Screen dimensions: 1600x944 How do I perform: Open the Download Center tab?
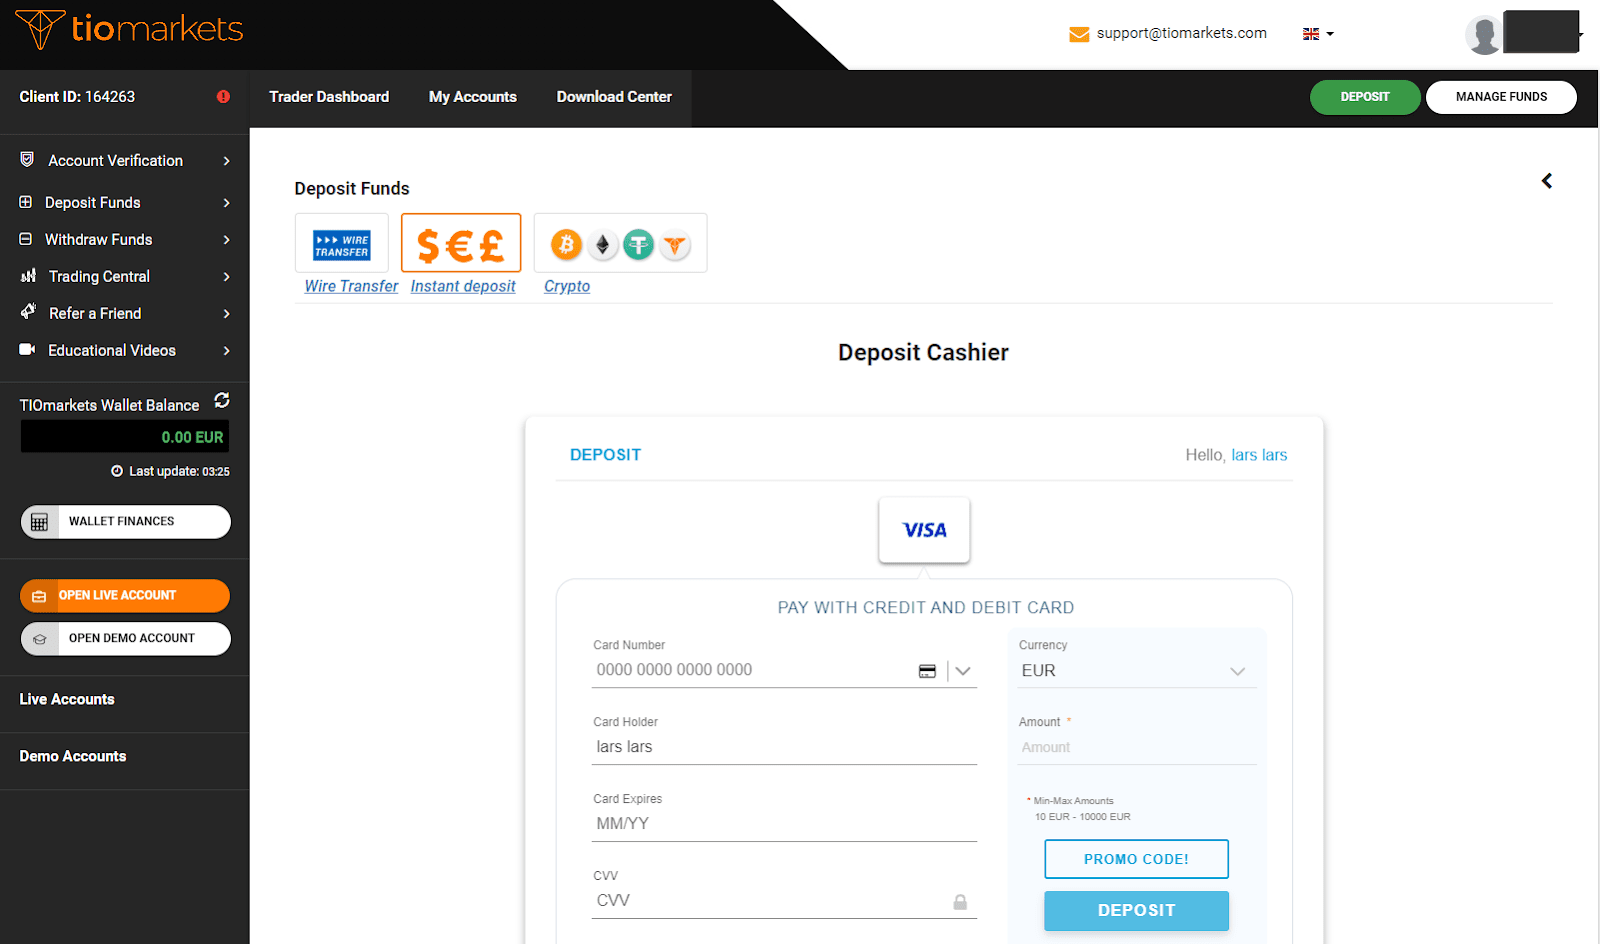(614, 97)
